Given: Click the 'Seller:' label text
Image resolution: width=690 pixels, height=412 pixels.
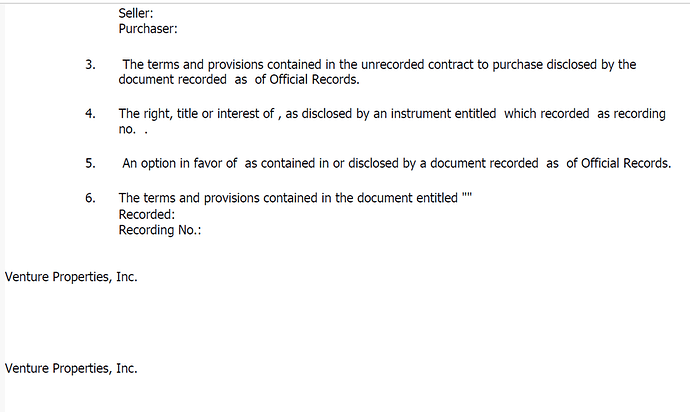Looking at the screenshot, I should 136,13.
